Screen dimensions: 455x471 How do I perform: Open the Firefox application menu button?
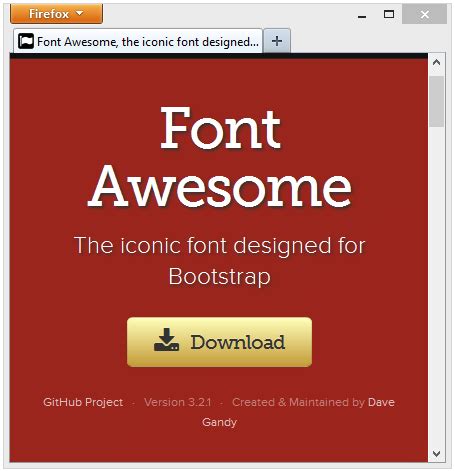pyautogui.click(x=56, y=14)
